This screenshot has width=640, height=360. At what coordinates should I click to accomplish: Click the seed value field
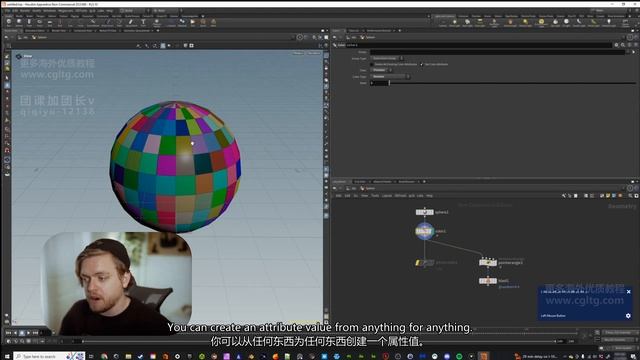coord(380,83)
